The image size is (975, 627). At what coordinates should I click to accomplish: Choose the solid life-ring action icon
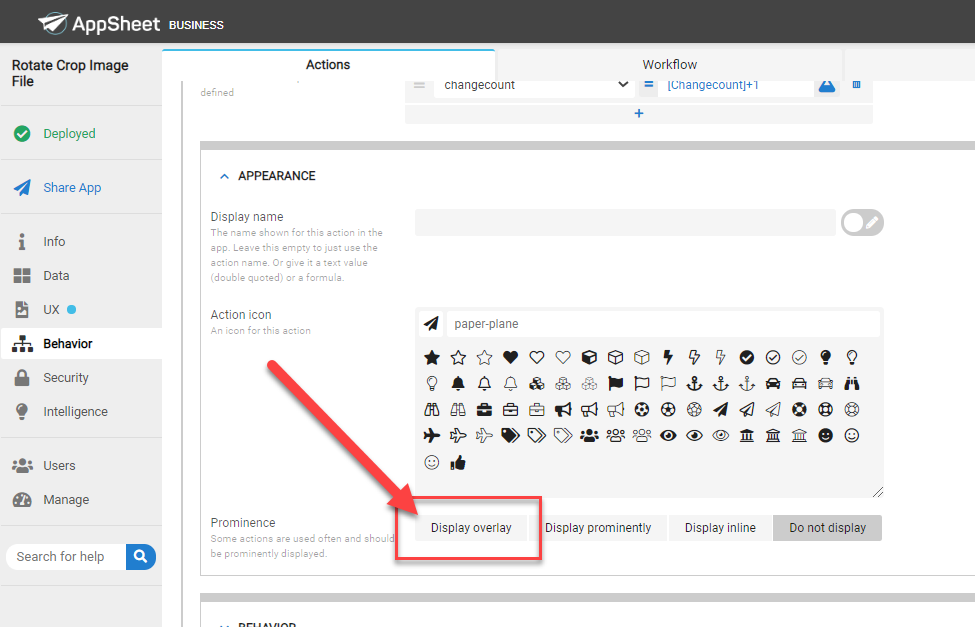pos(799,409)
